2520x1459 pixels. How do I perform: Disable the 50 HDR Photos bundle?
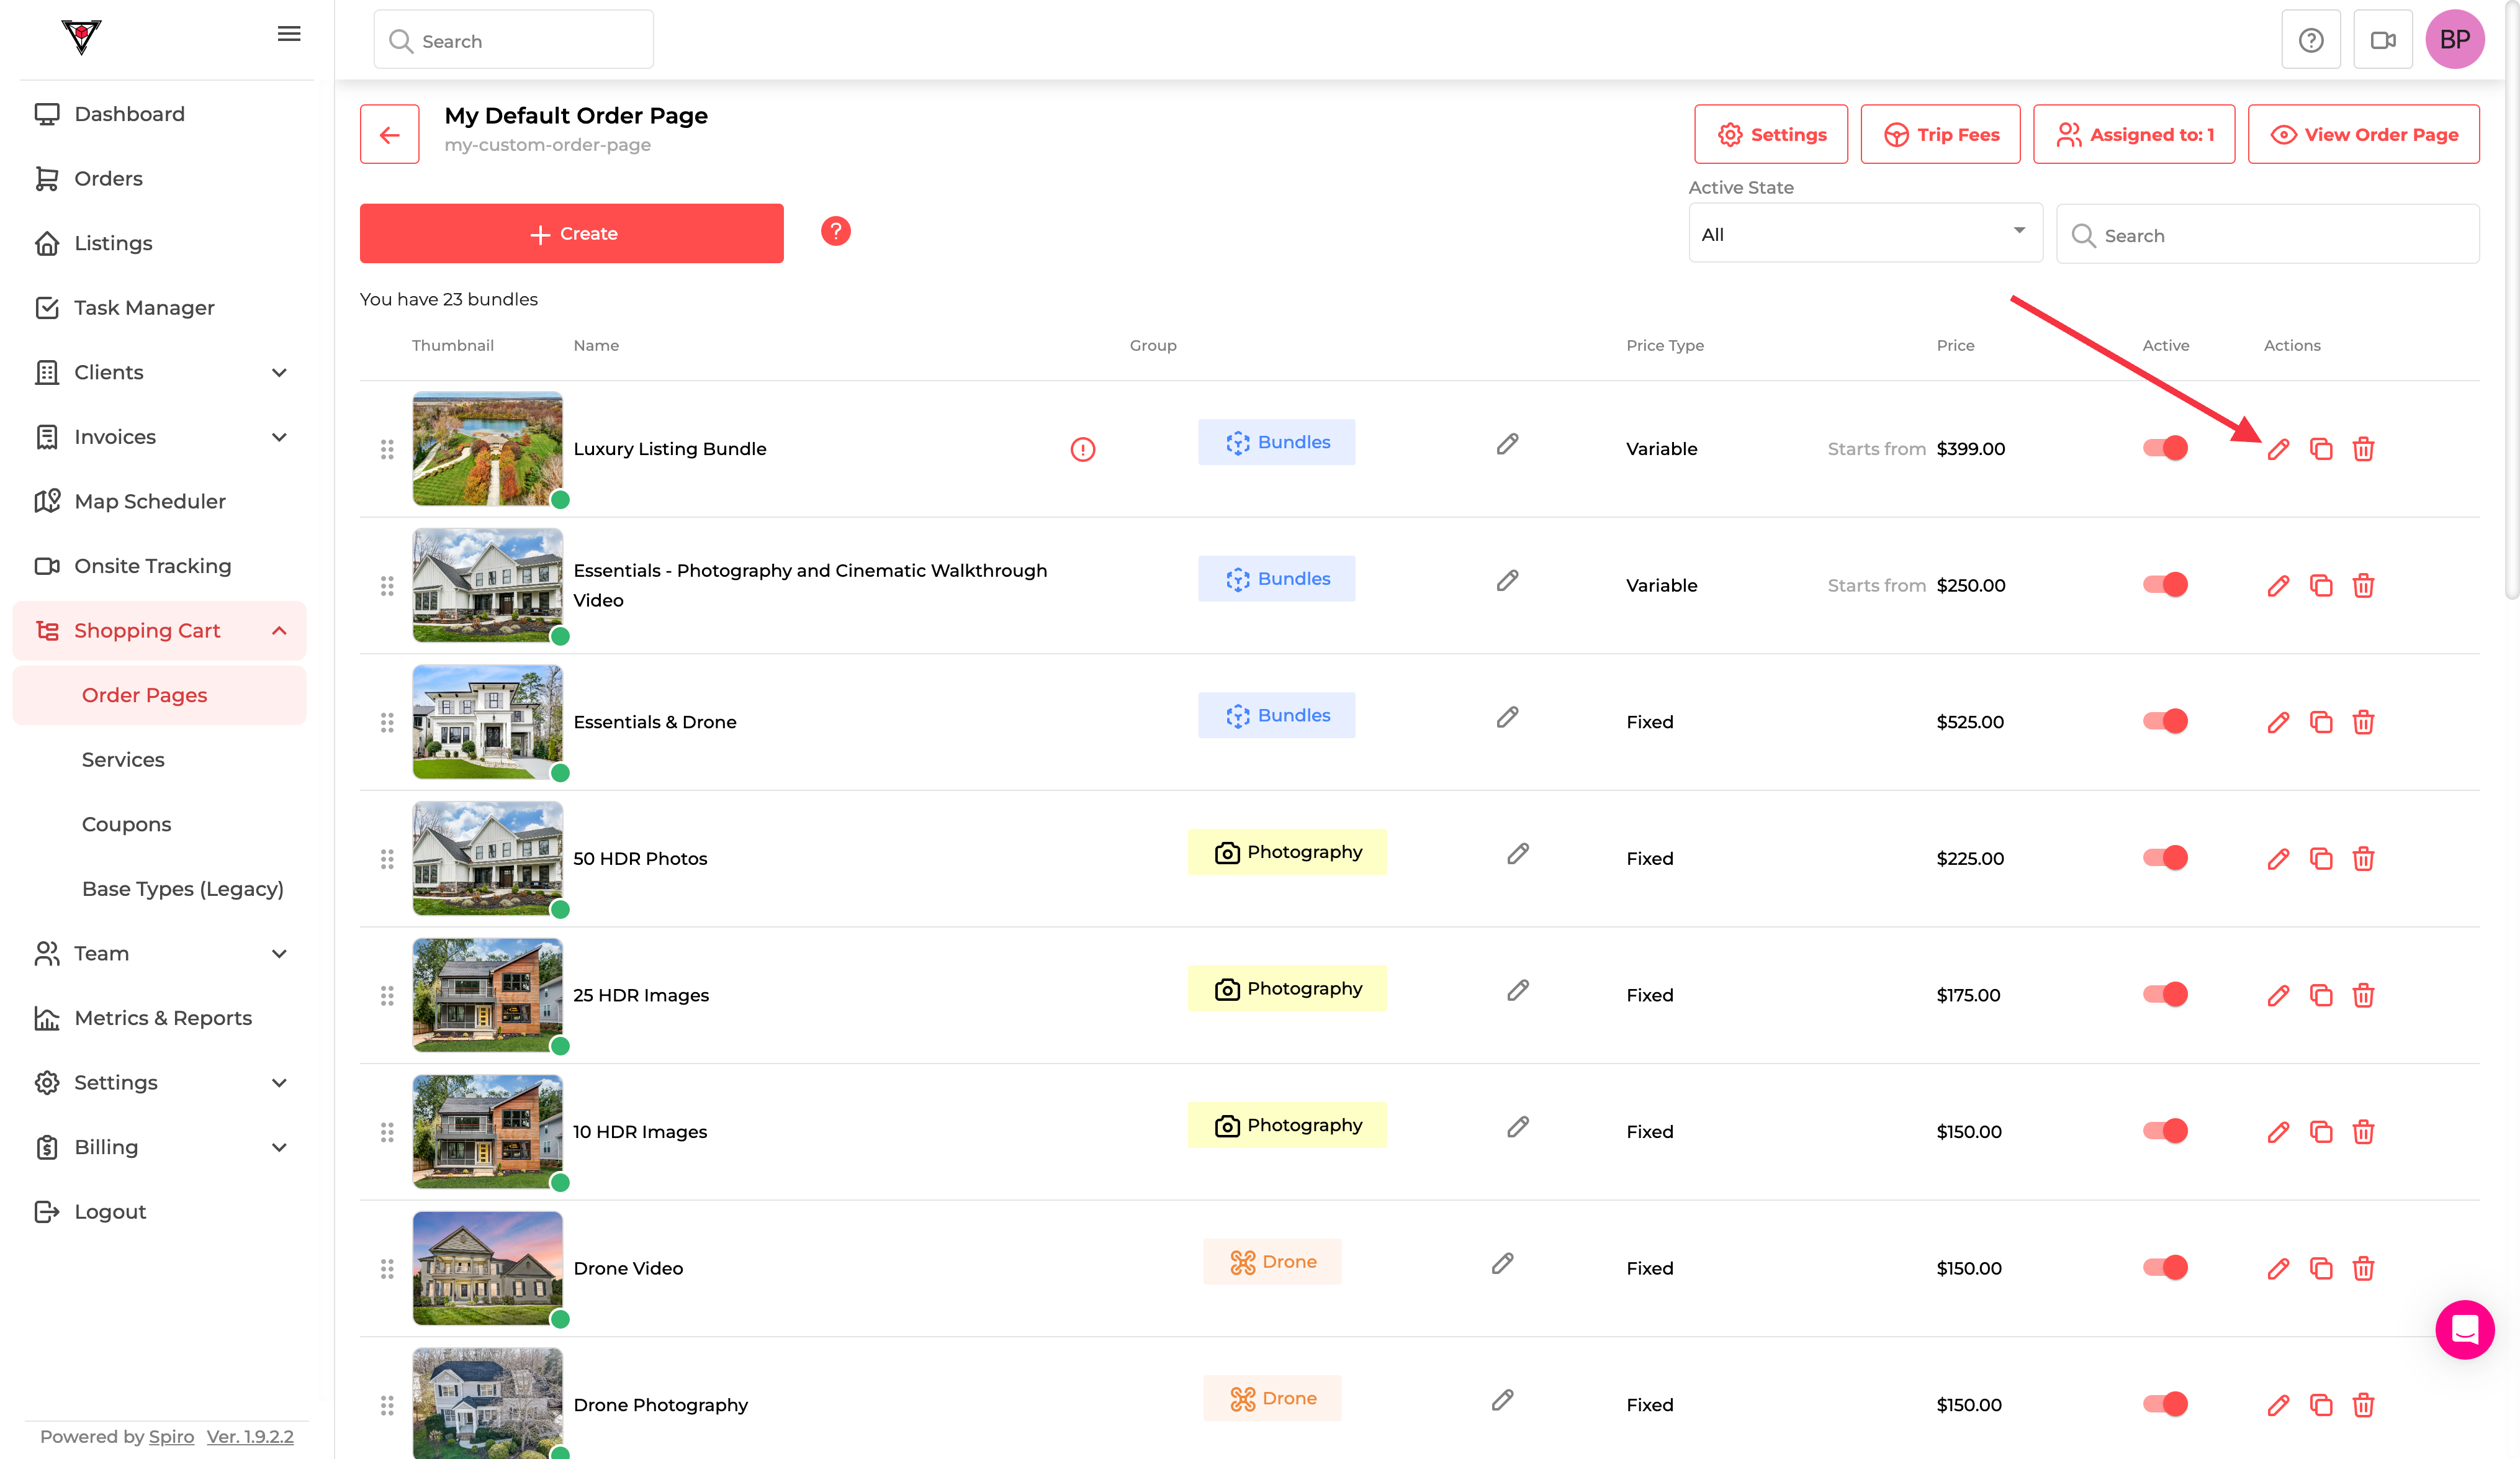(x=2165, y=858)
